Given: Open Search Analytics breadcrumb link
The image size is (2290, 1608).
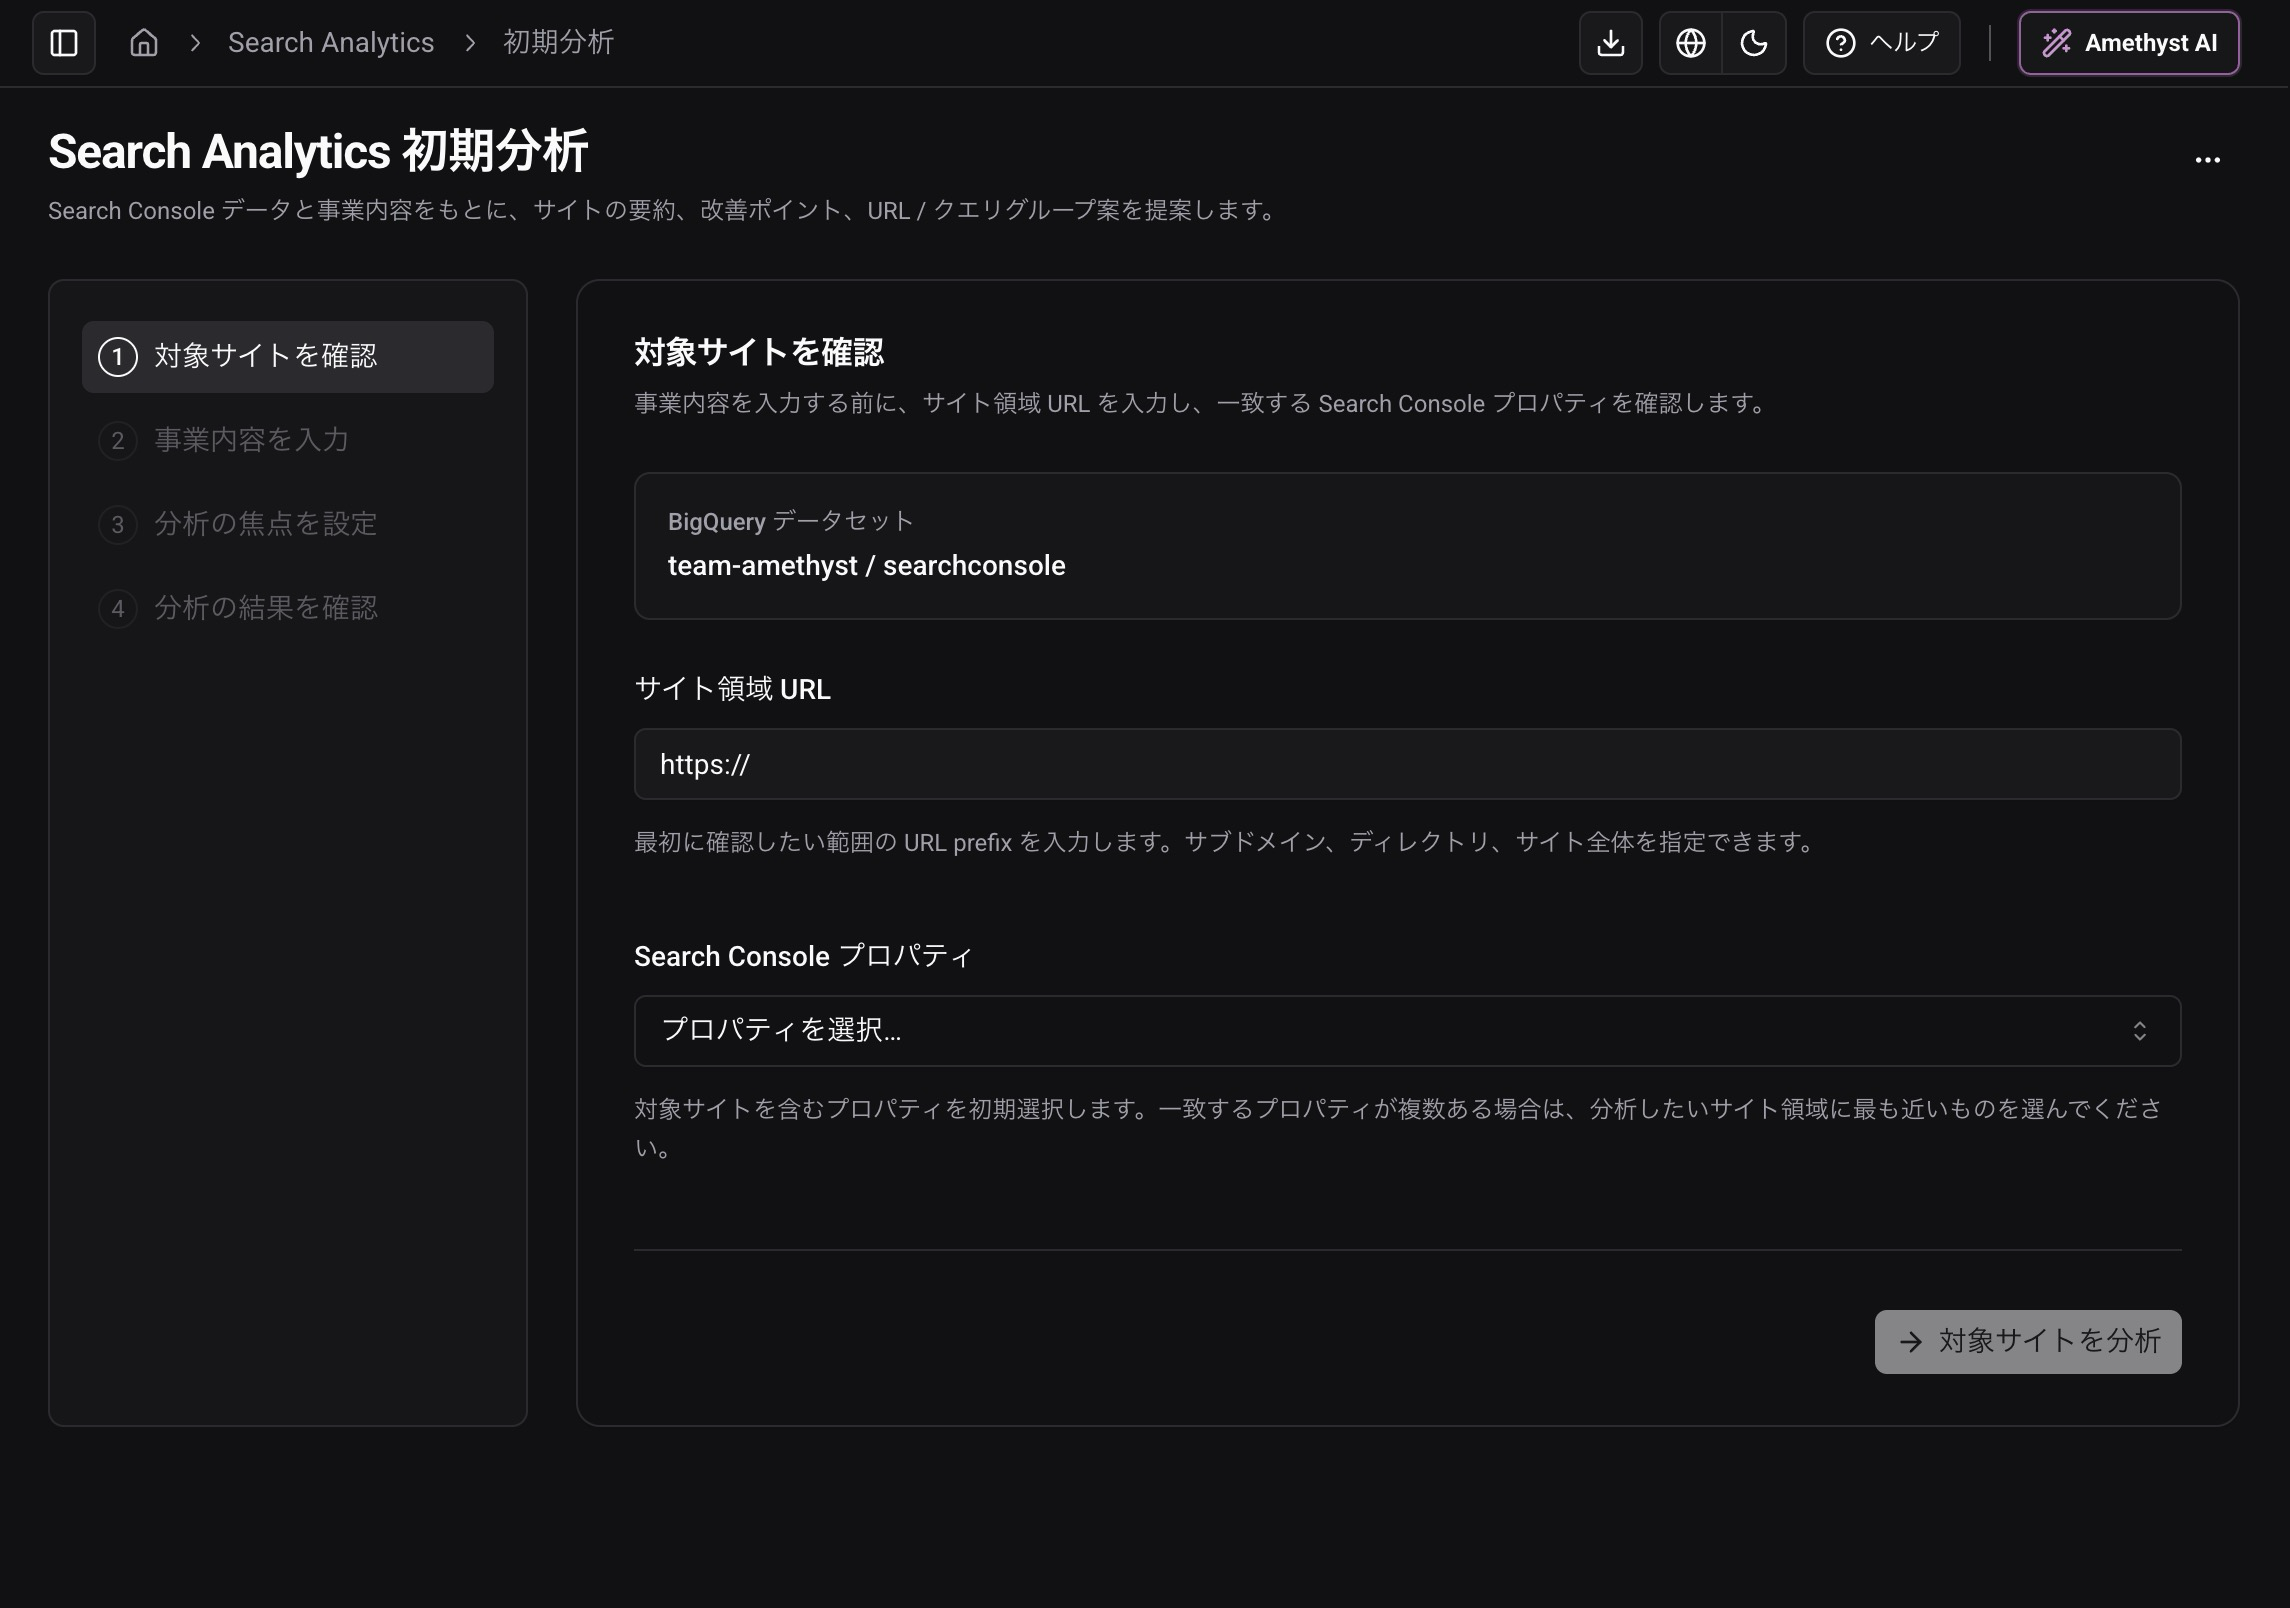Looking at the screenshot, I should [x=331, y=43].
